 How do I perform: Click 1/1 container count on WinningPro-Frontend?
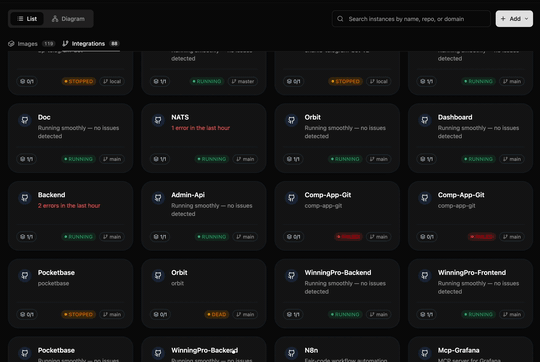coord(426,314)
